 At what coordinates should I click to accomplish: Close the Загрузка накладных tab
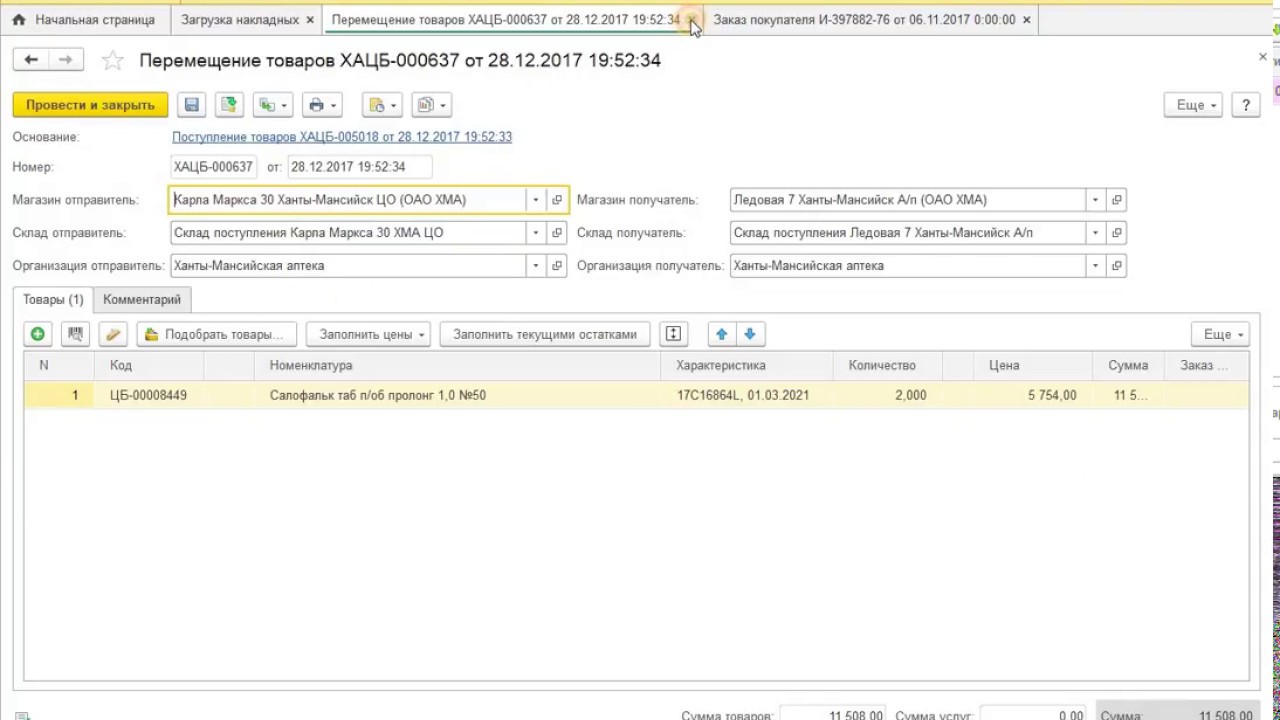(x=310, y=20)
